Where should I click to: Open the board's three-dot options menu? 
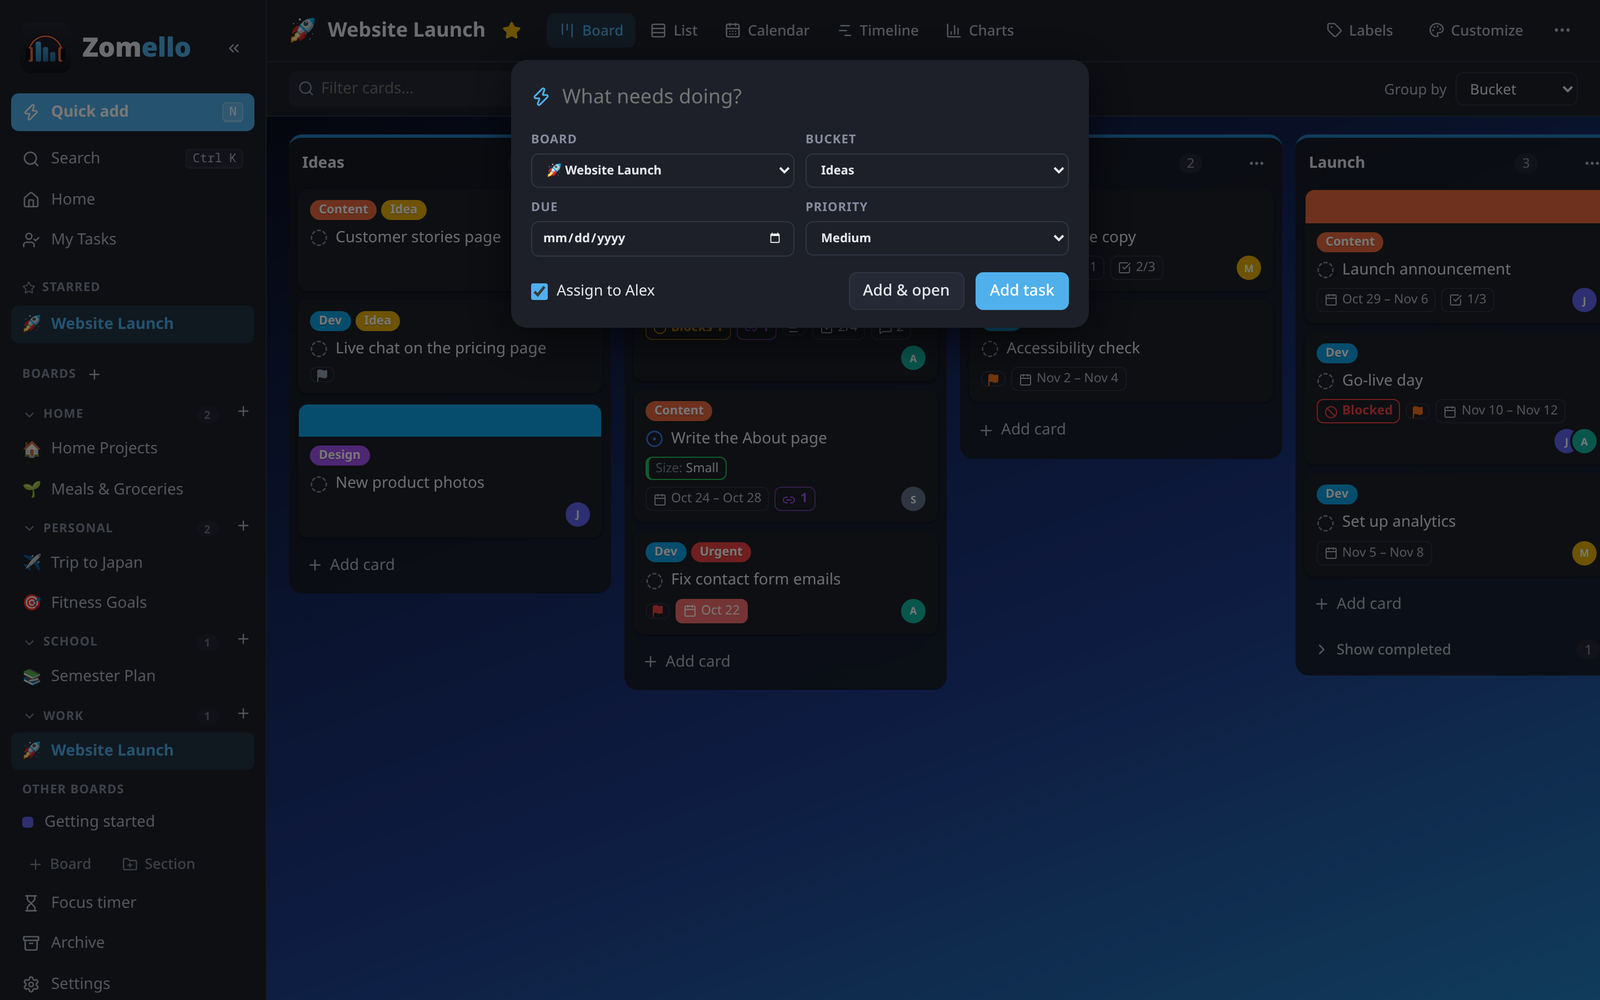click(x=1562, y=30)
